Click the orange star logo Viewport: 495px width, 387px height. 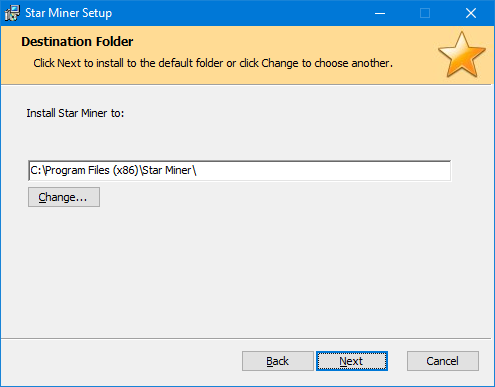[x=462, y=55]
